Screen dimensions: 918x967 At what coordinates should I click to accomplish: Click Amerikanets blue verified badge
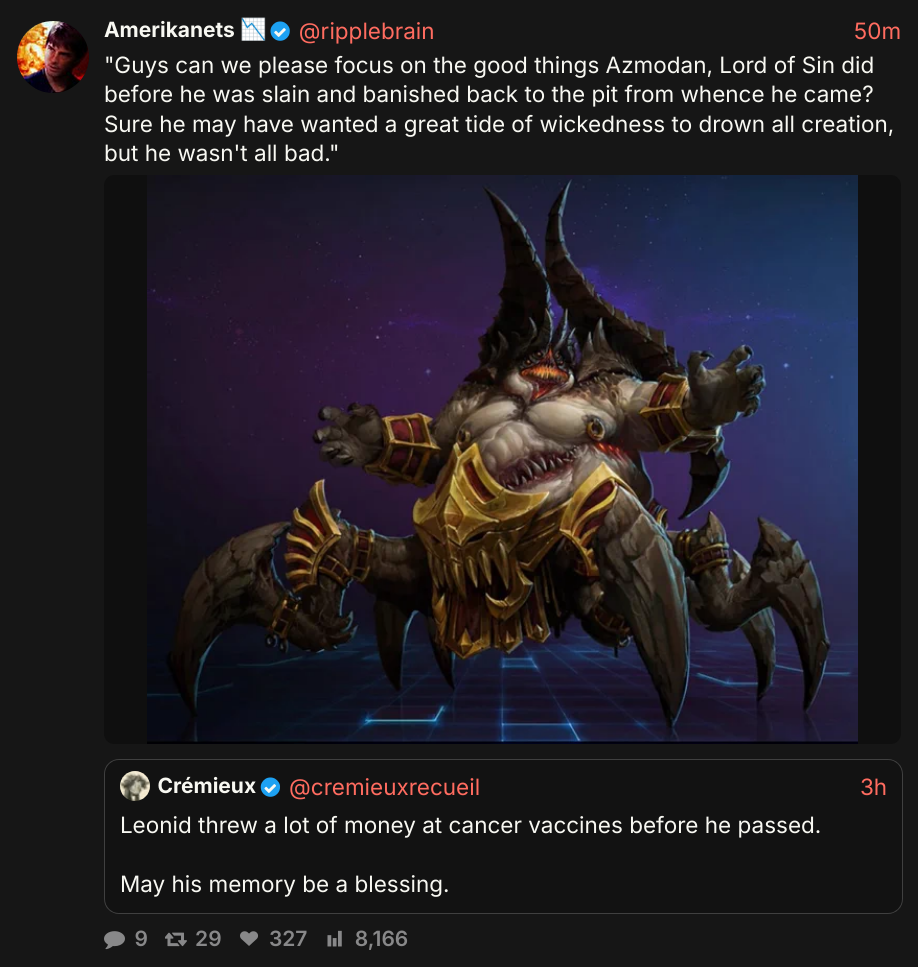point(281,31)
